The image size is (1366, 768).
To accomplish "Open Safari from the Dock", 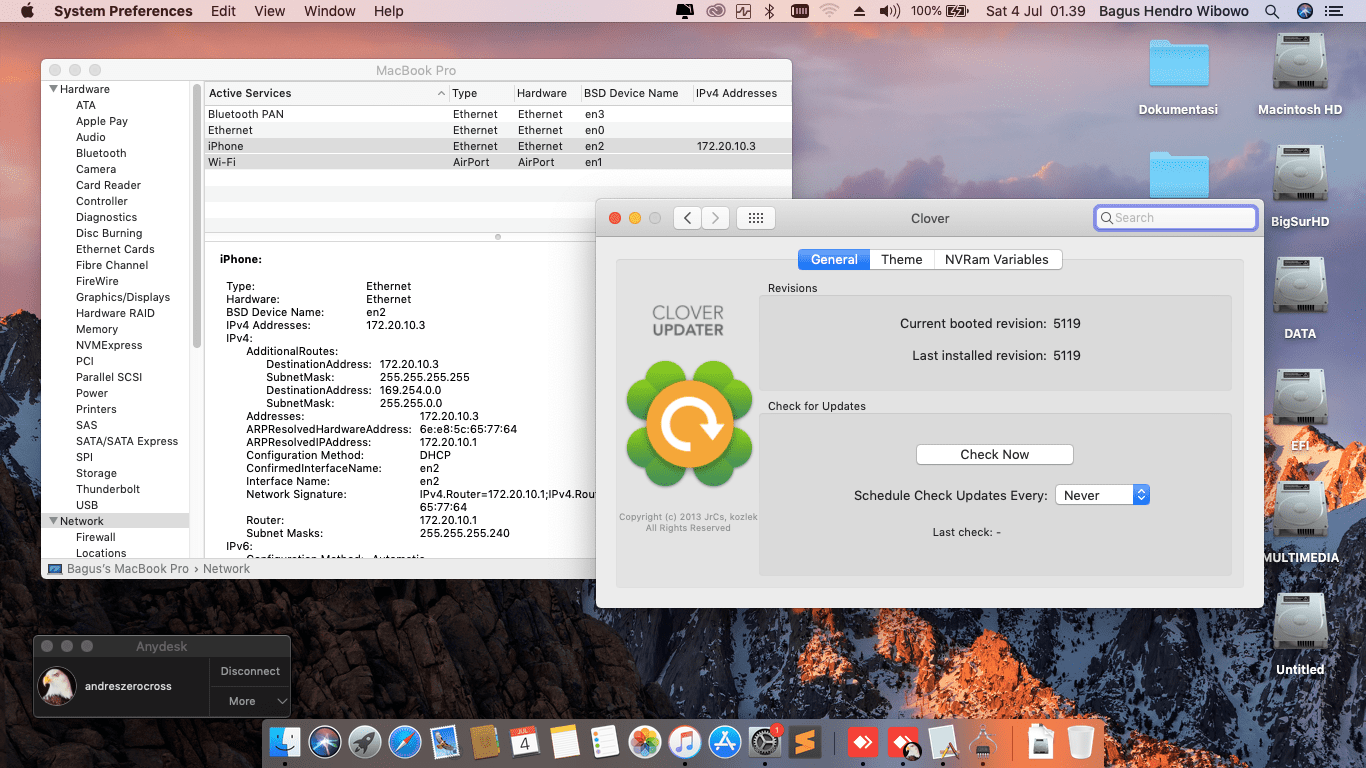I will pyautogui.click(x=405, y=742).
